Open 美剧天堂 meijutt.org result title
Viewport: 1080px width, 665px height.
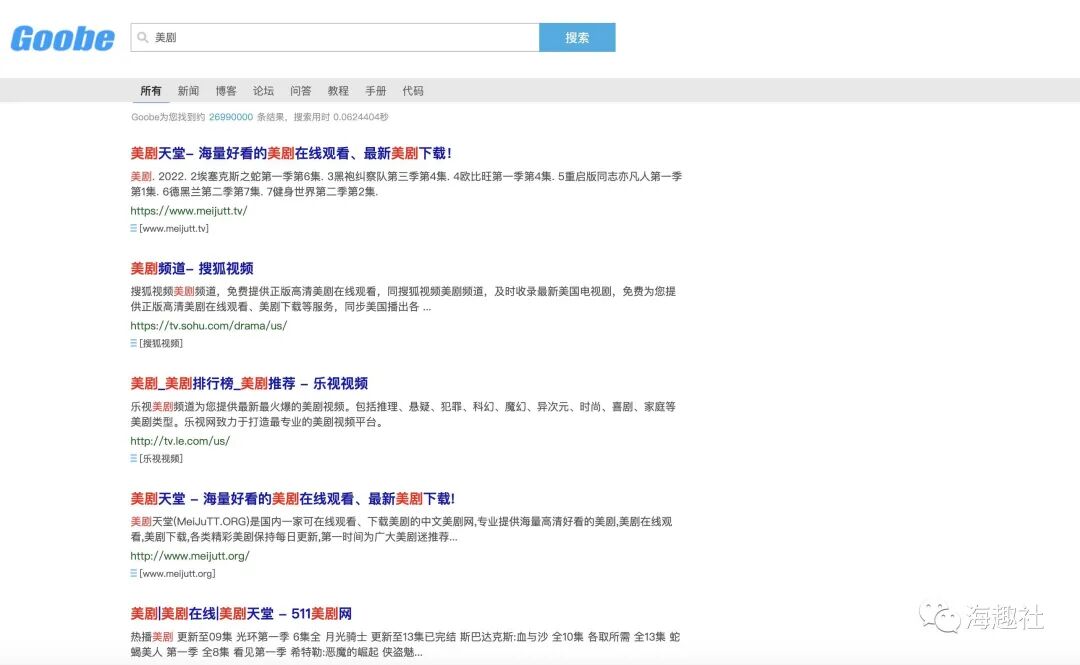click(293, 498)
